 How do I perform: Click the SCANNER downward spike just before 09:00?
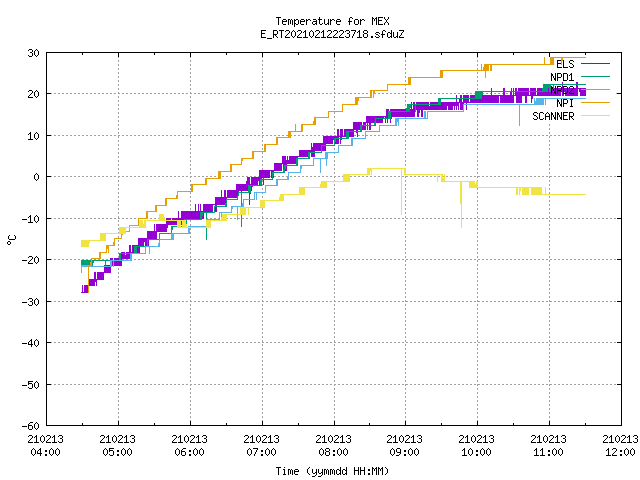[x=402, y=194]
